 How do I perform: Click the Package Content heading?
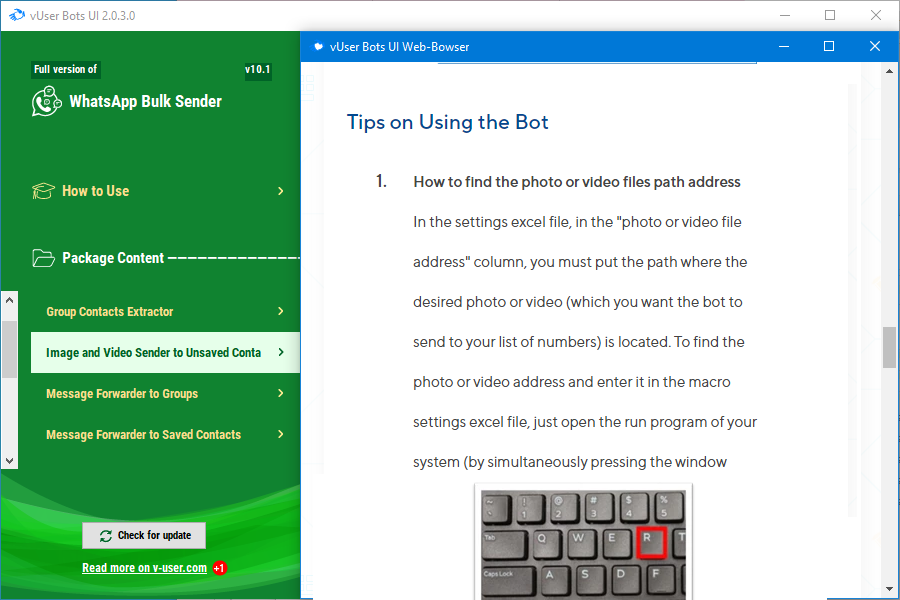coord(113,258)
